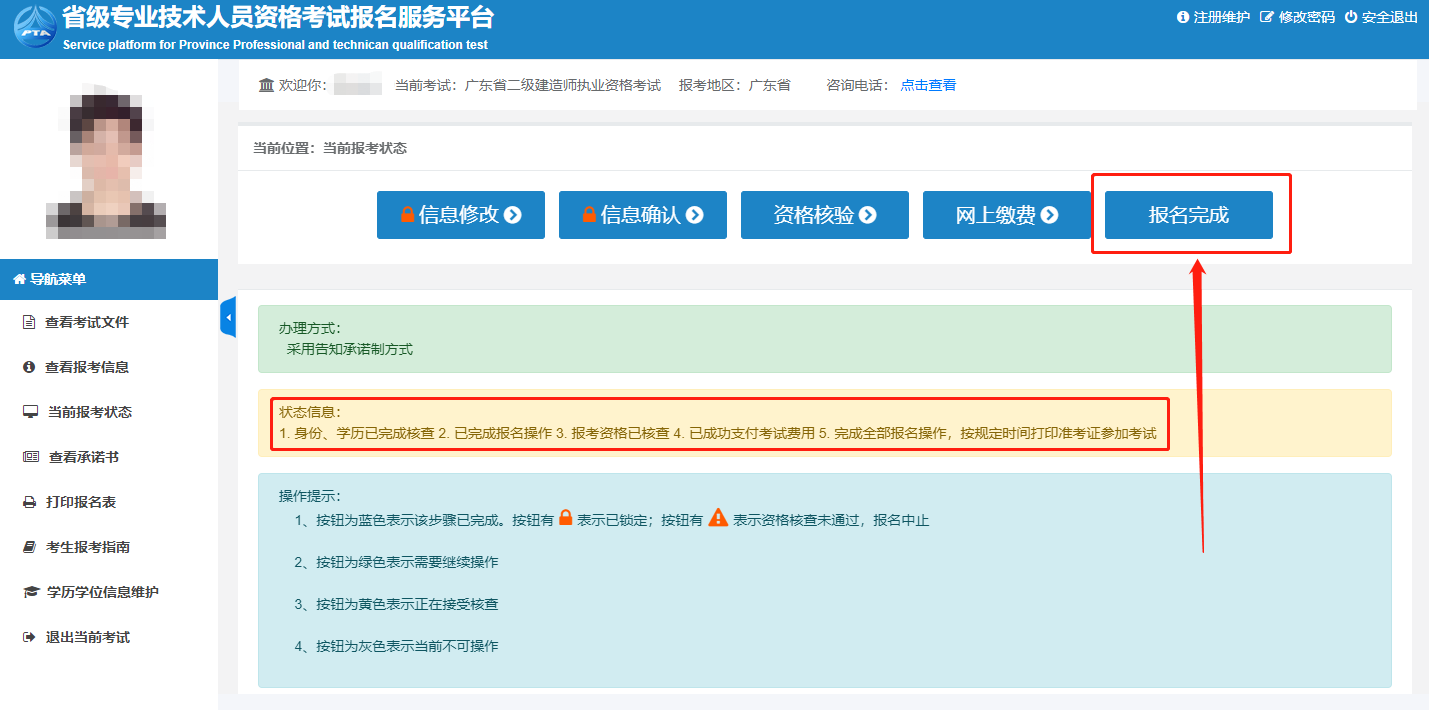1429x710 pixels.
Task: Click the 资格核验 step button
Action: click(x=824, y=215)
